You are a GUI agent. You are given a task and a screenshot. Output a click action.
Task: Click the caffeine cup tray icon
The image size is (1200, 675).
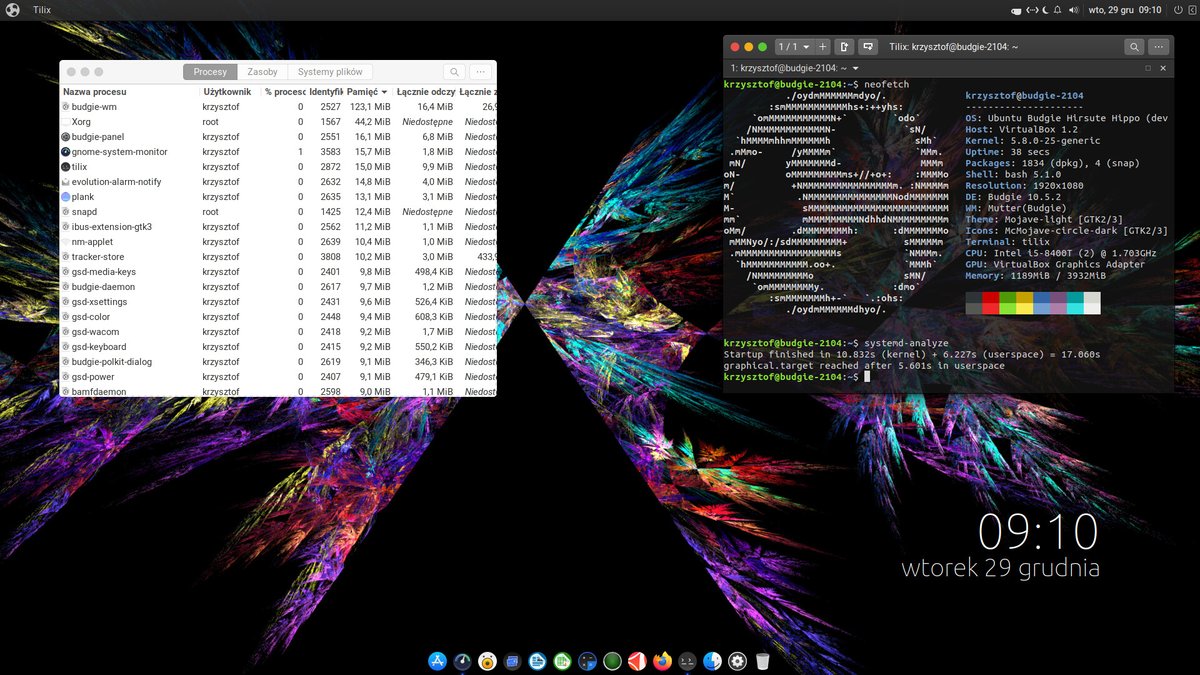pyautogui.click(x=1016, y=10)
